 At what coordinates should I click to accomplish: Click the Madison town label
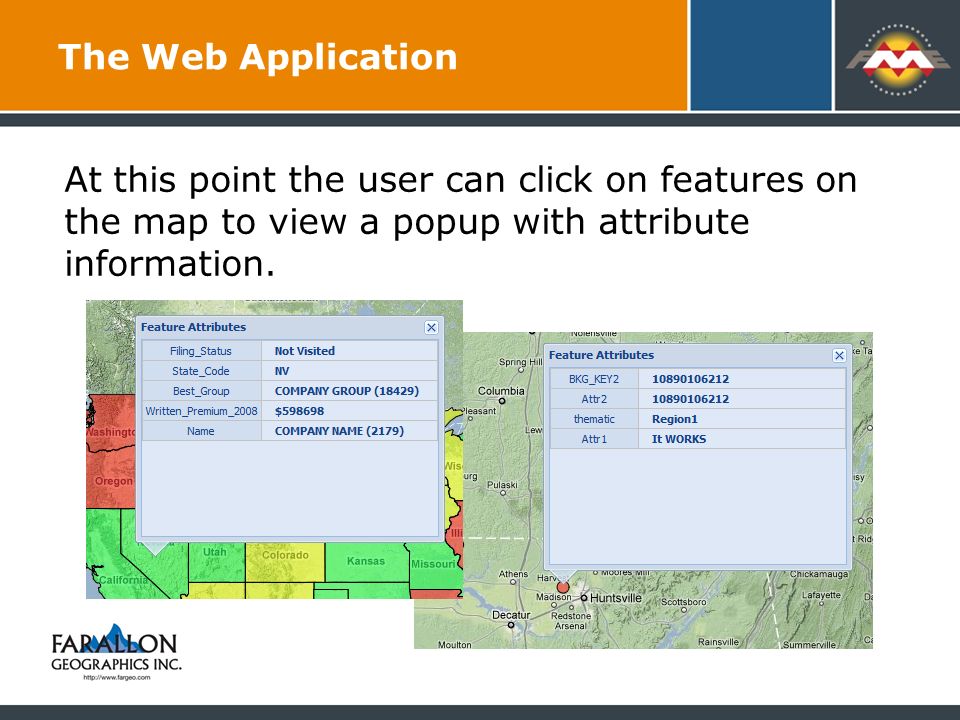coord(553,597)
